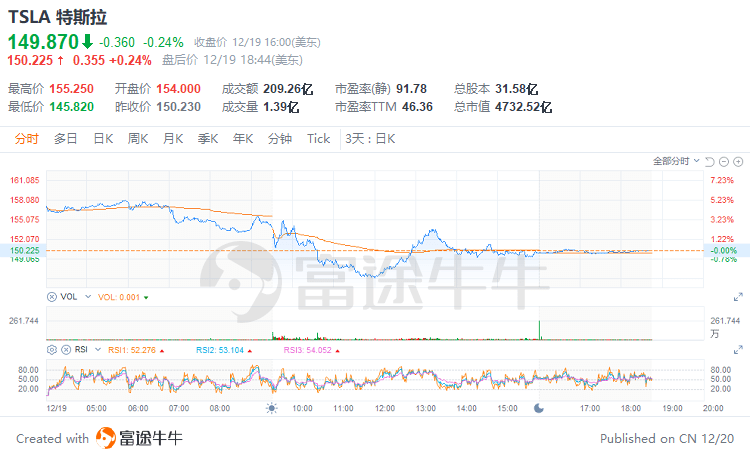The height and width of the screenshot is (459, 750).
Task: Click the 最低价 145.820 value
Action: 71,107
